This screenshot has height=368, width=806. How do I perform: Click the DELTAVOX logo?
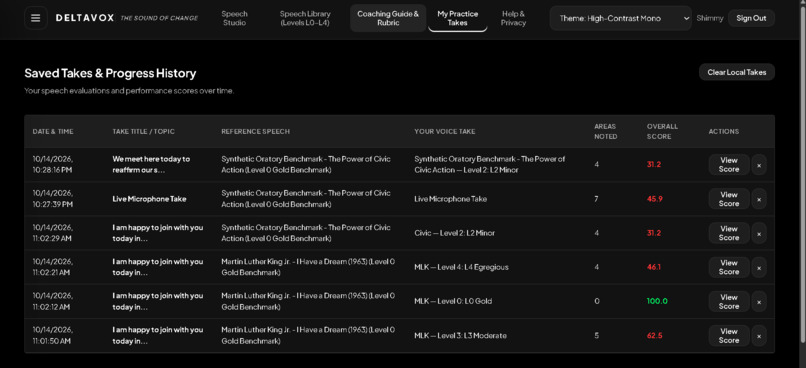coord(85,18)
